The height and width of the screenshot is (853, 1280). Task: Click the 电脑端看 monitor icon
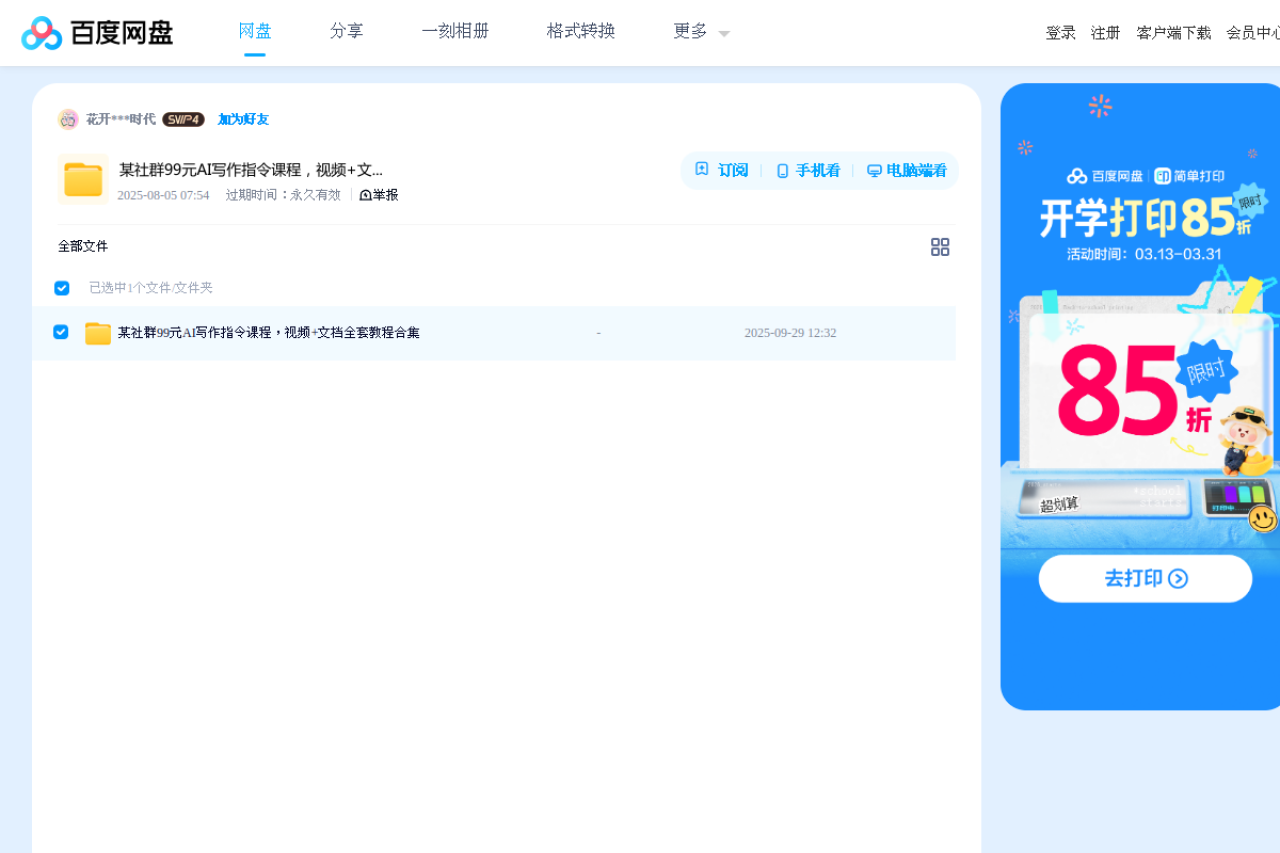point(874,170)
